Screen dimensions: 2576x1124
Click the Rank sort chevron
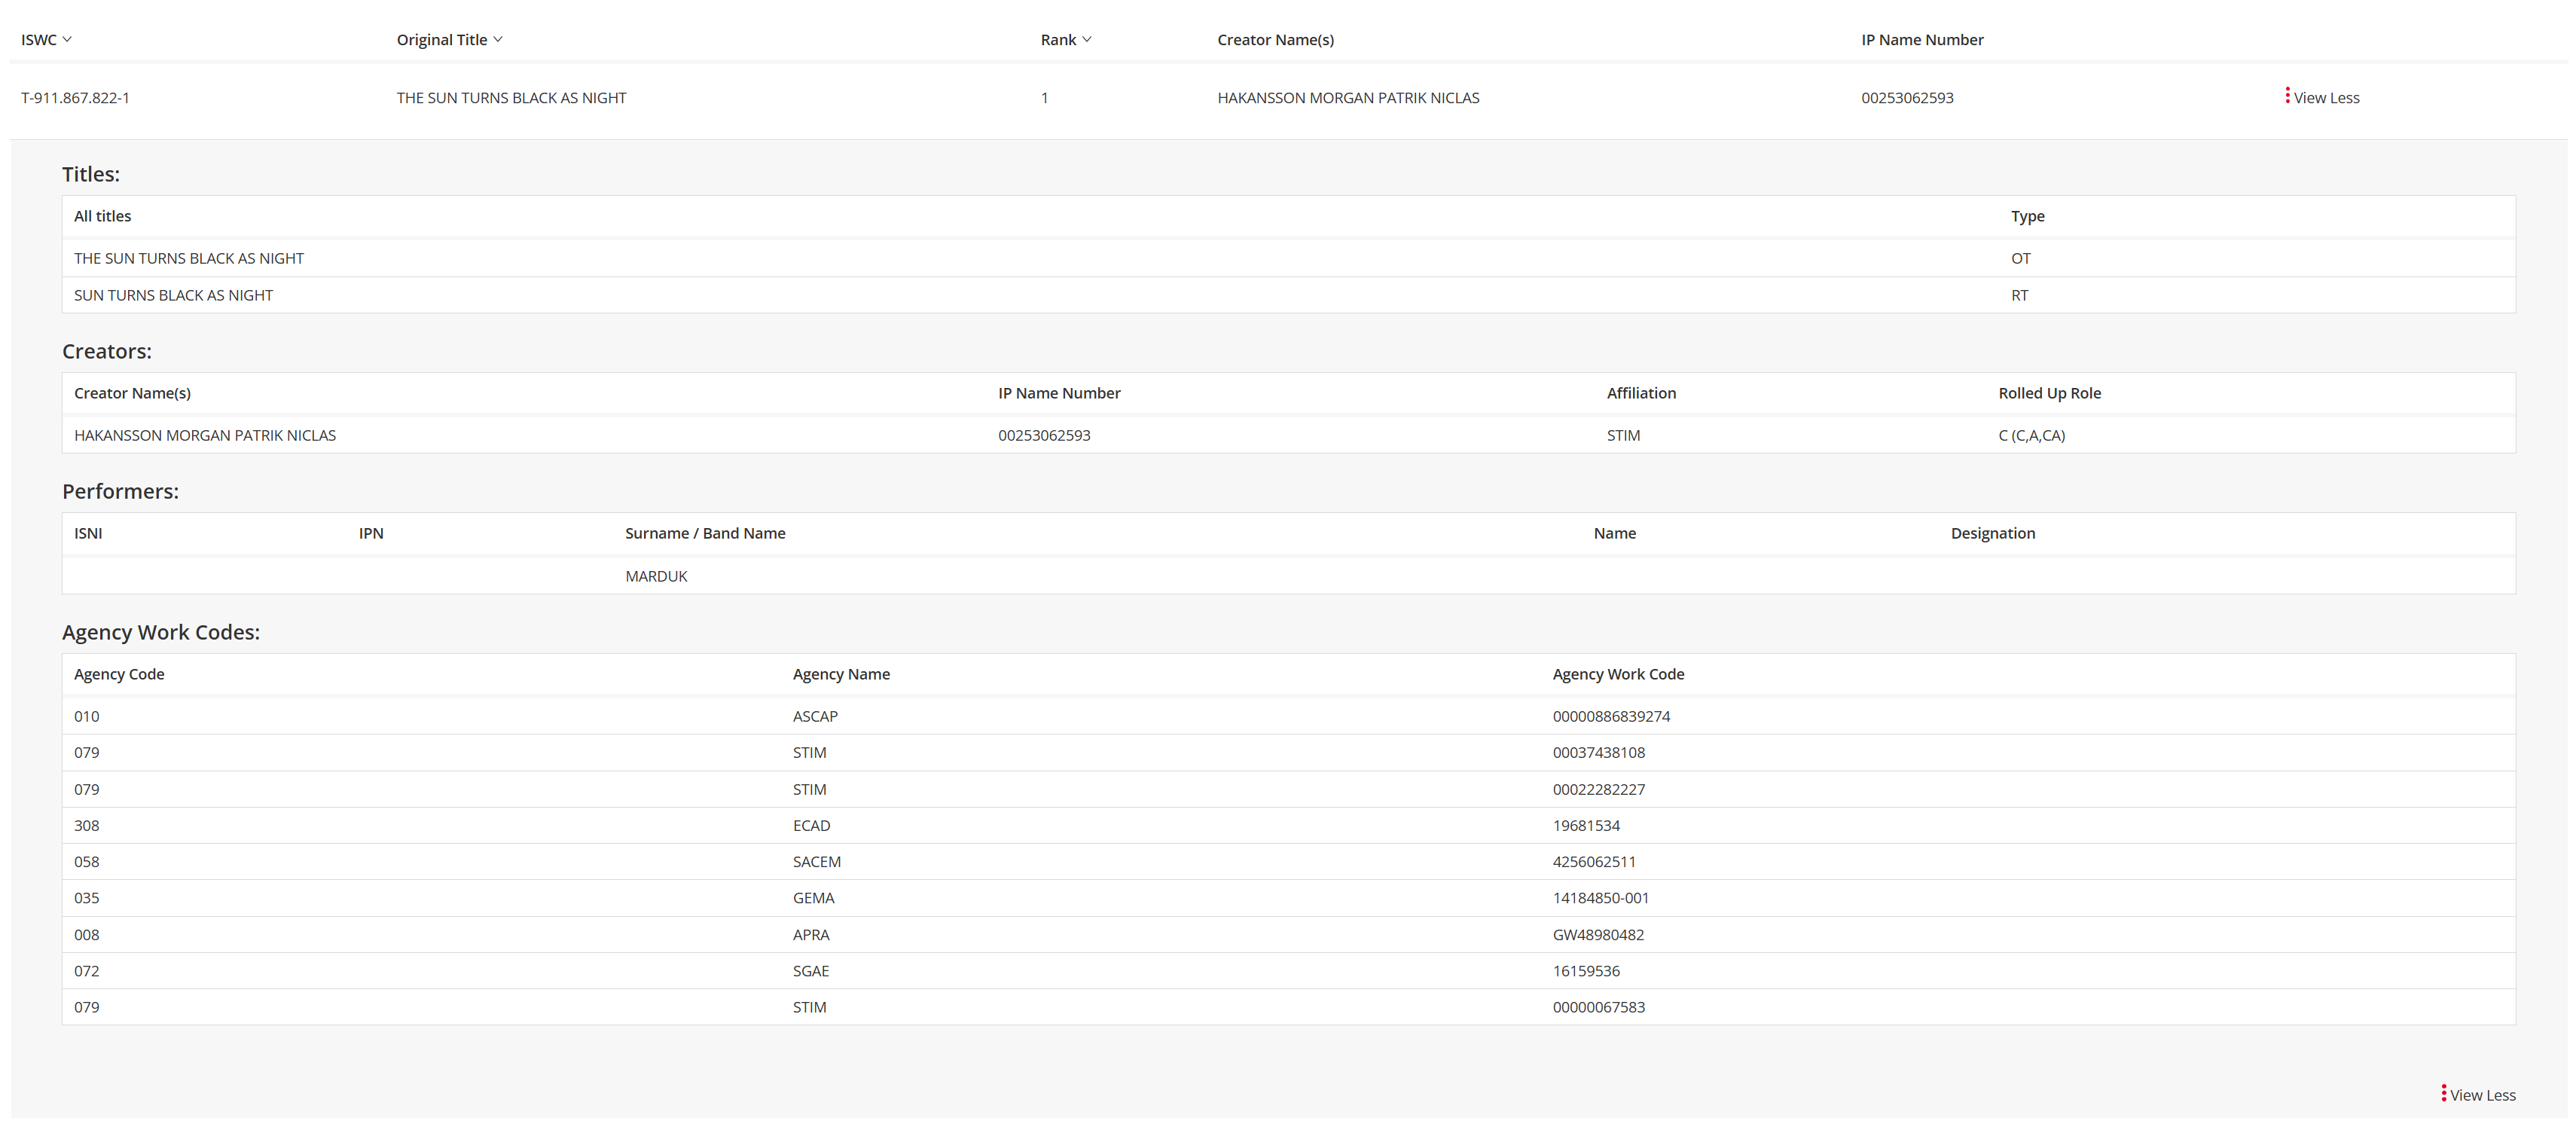coord(1087,40)
